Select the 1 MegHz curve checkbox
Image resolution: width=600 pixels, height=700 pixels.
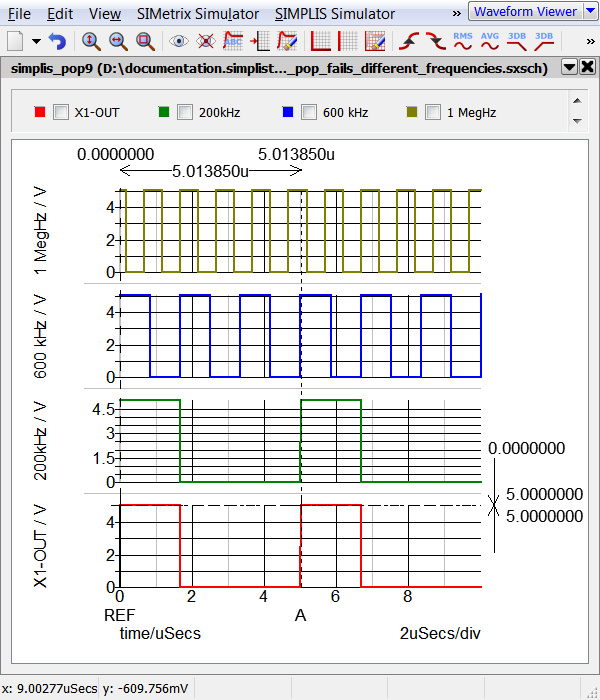[432, 112]
